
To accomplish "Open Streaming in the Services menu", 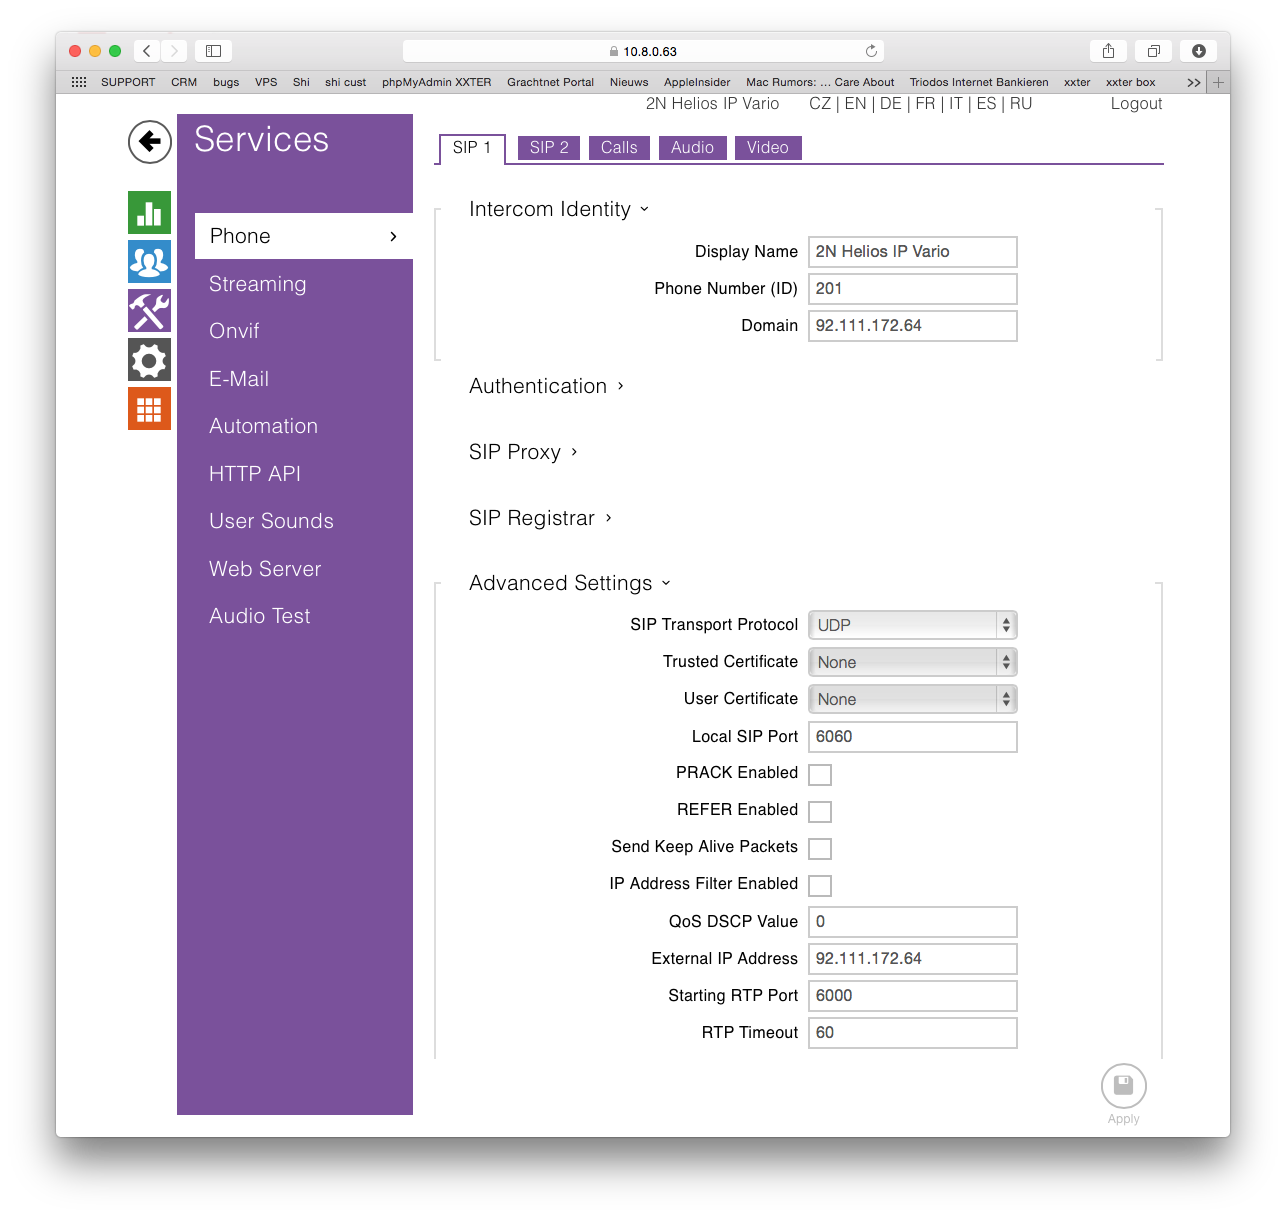I will click(x=258, y=284).
